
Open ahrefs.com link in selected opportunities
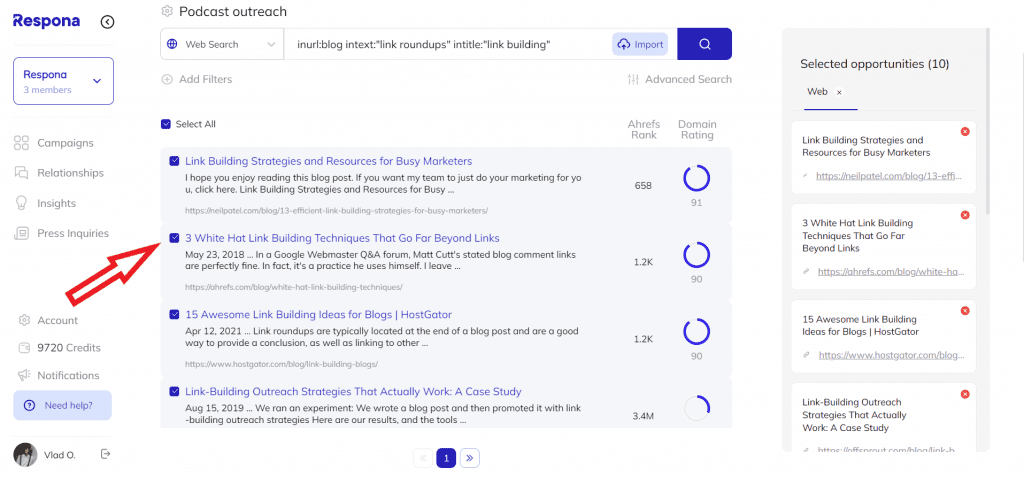coord(891,272)
